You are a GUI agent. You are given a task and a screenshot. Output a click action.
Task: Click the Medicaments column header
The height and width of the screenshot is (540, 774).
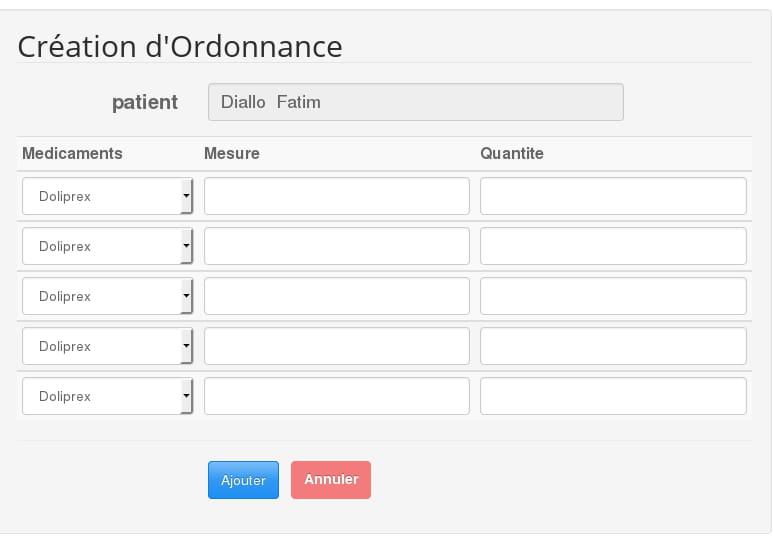[72, 154]
